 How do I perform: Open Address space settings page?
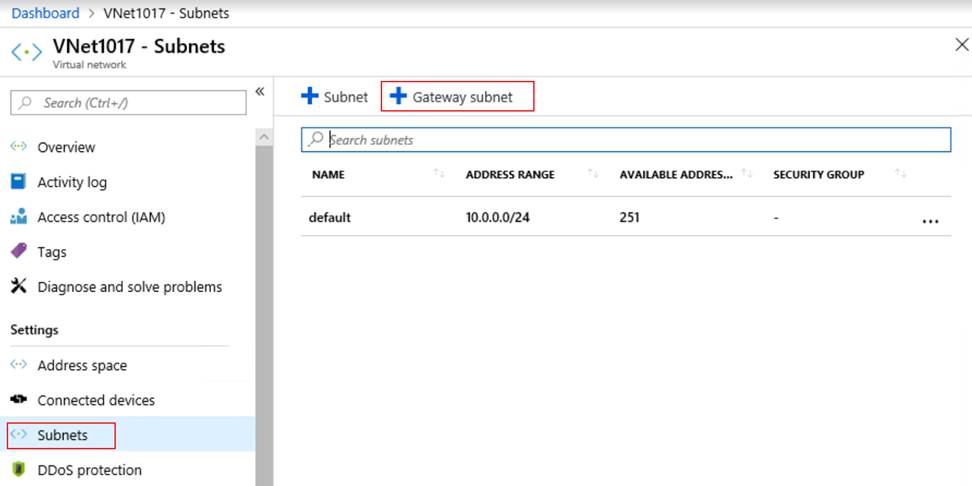82,366
